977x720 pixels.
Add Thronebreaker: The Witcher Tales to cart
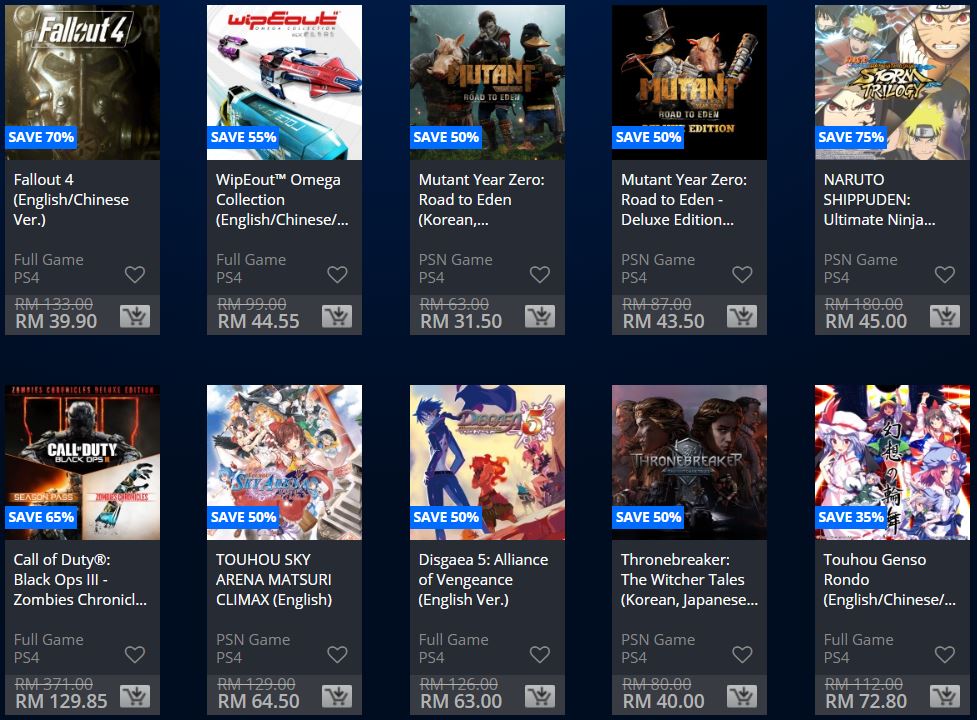[742, 696]
